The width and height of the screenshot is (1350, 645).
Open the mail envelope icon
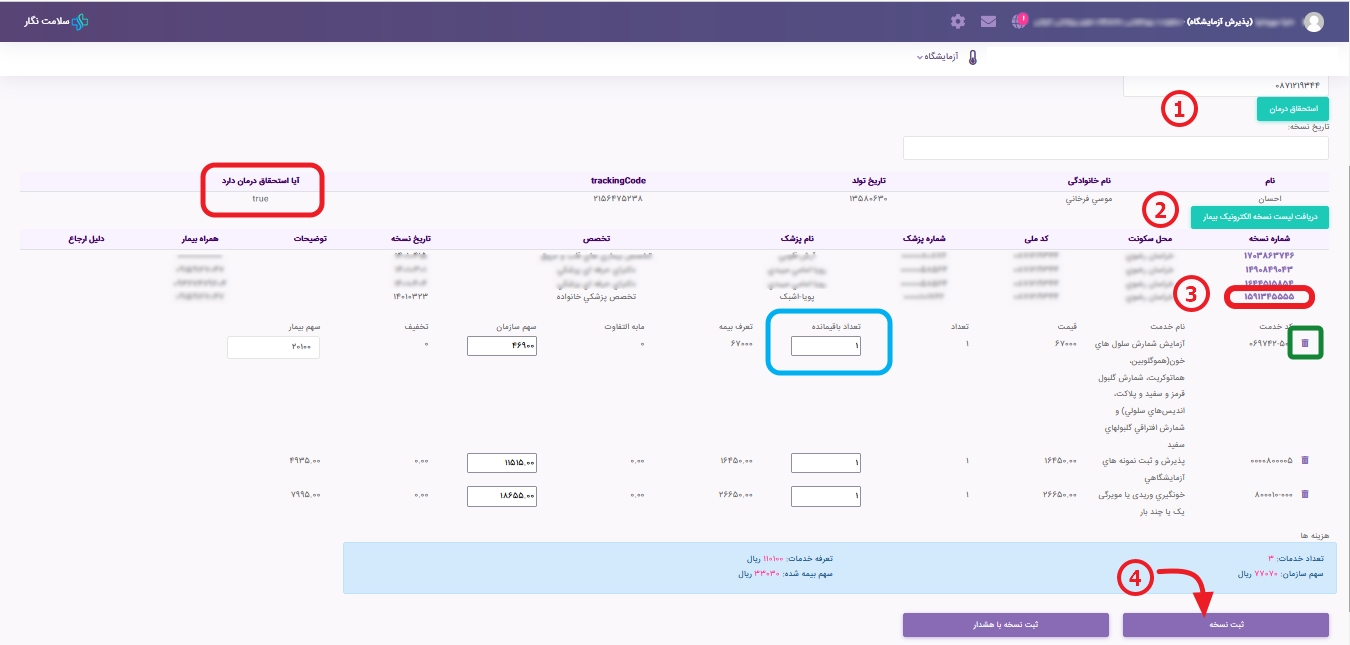click(x=988, y=21)
